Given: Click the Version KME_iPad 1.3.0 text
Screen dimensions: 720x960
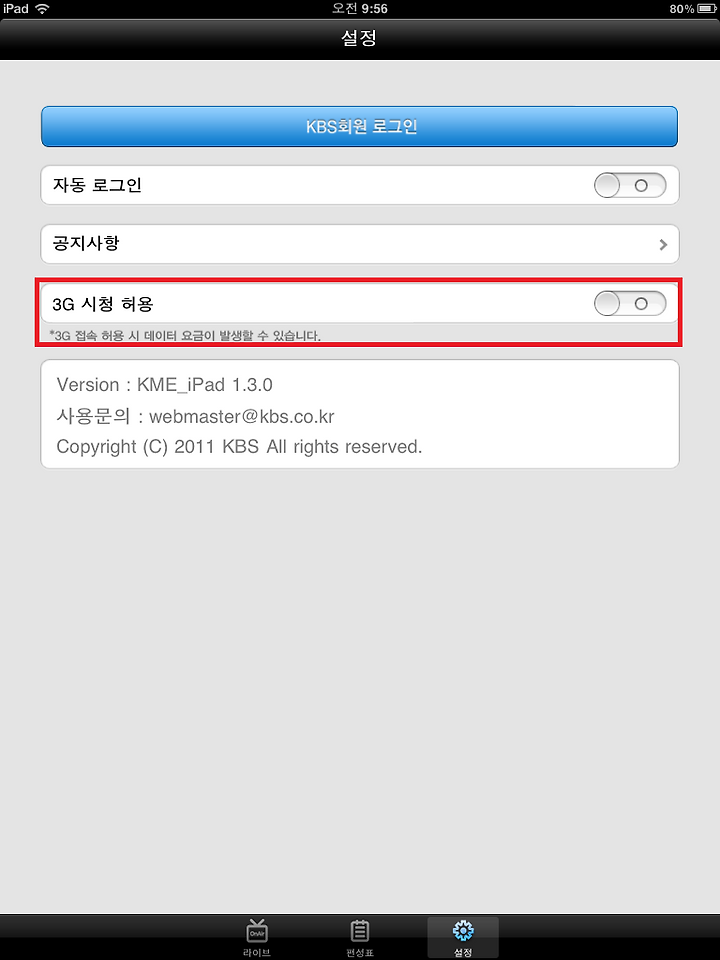Looking at the screenshot, I should (165, 384).
